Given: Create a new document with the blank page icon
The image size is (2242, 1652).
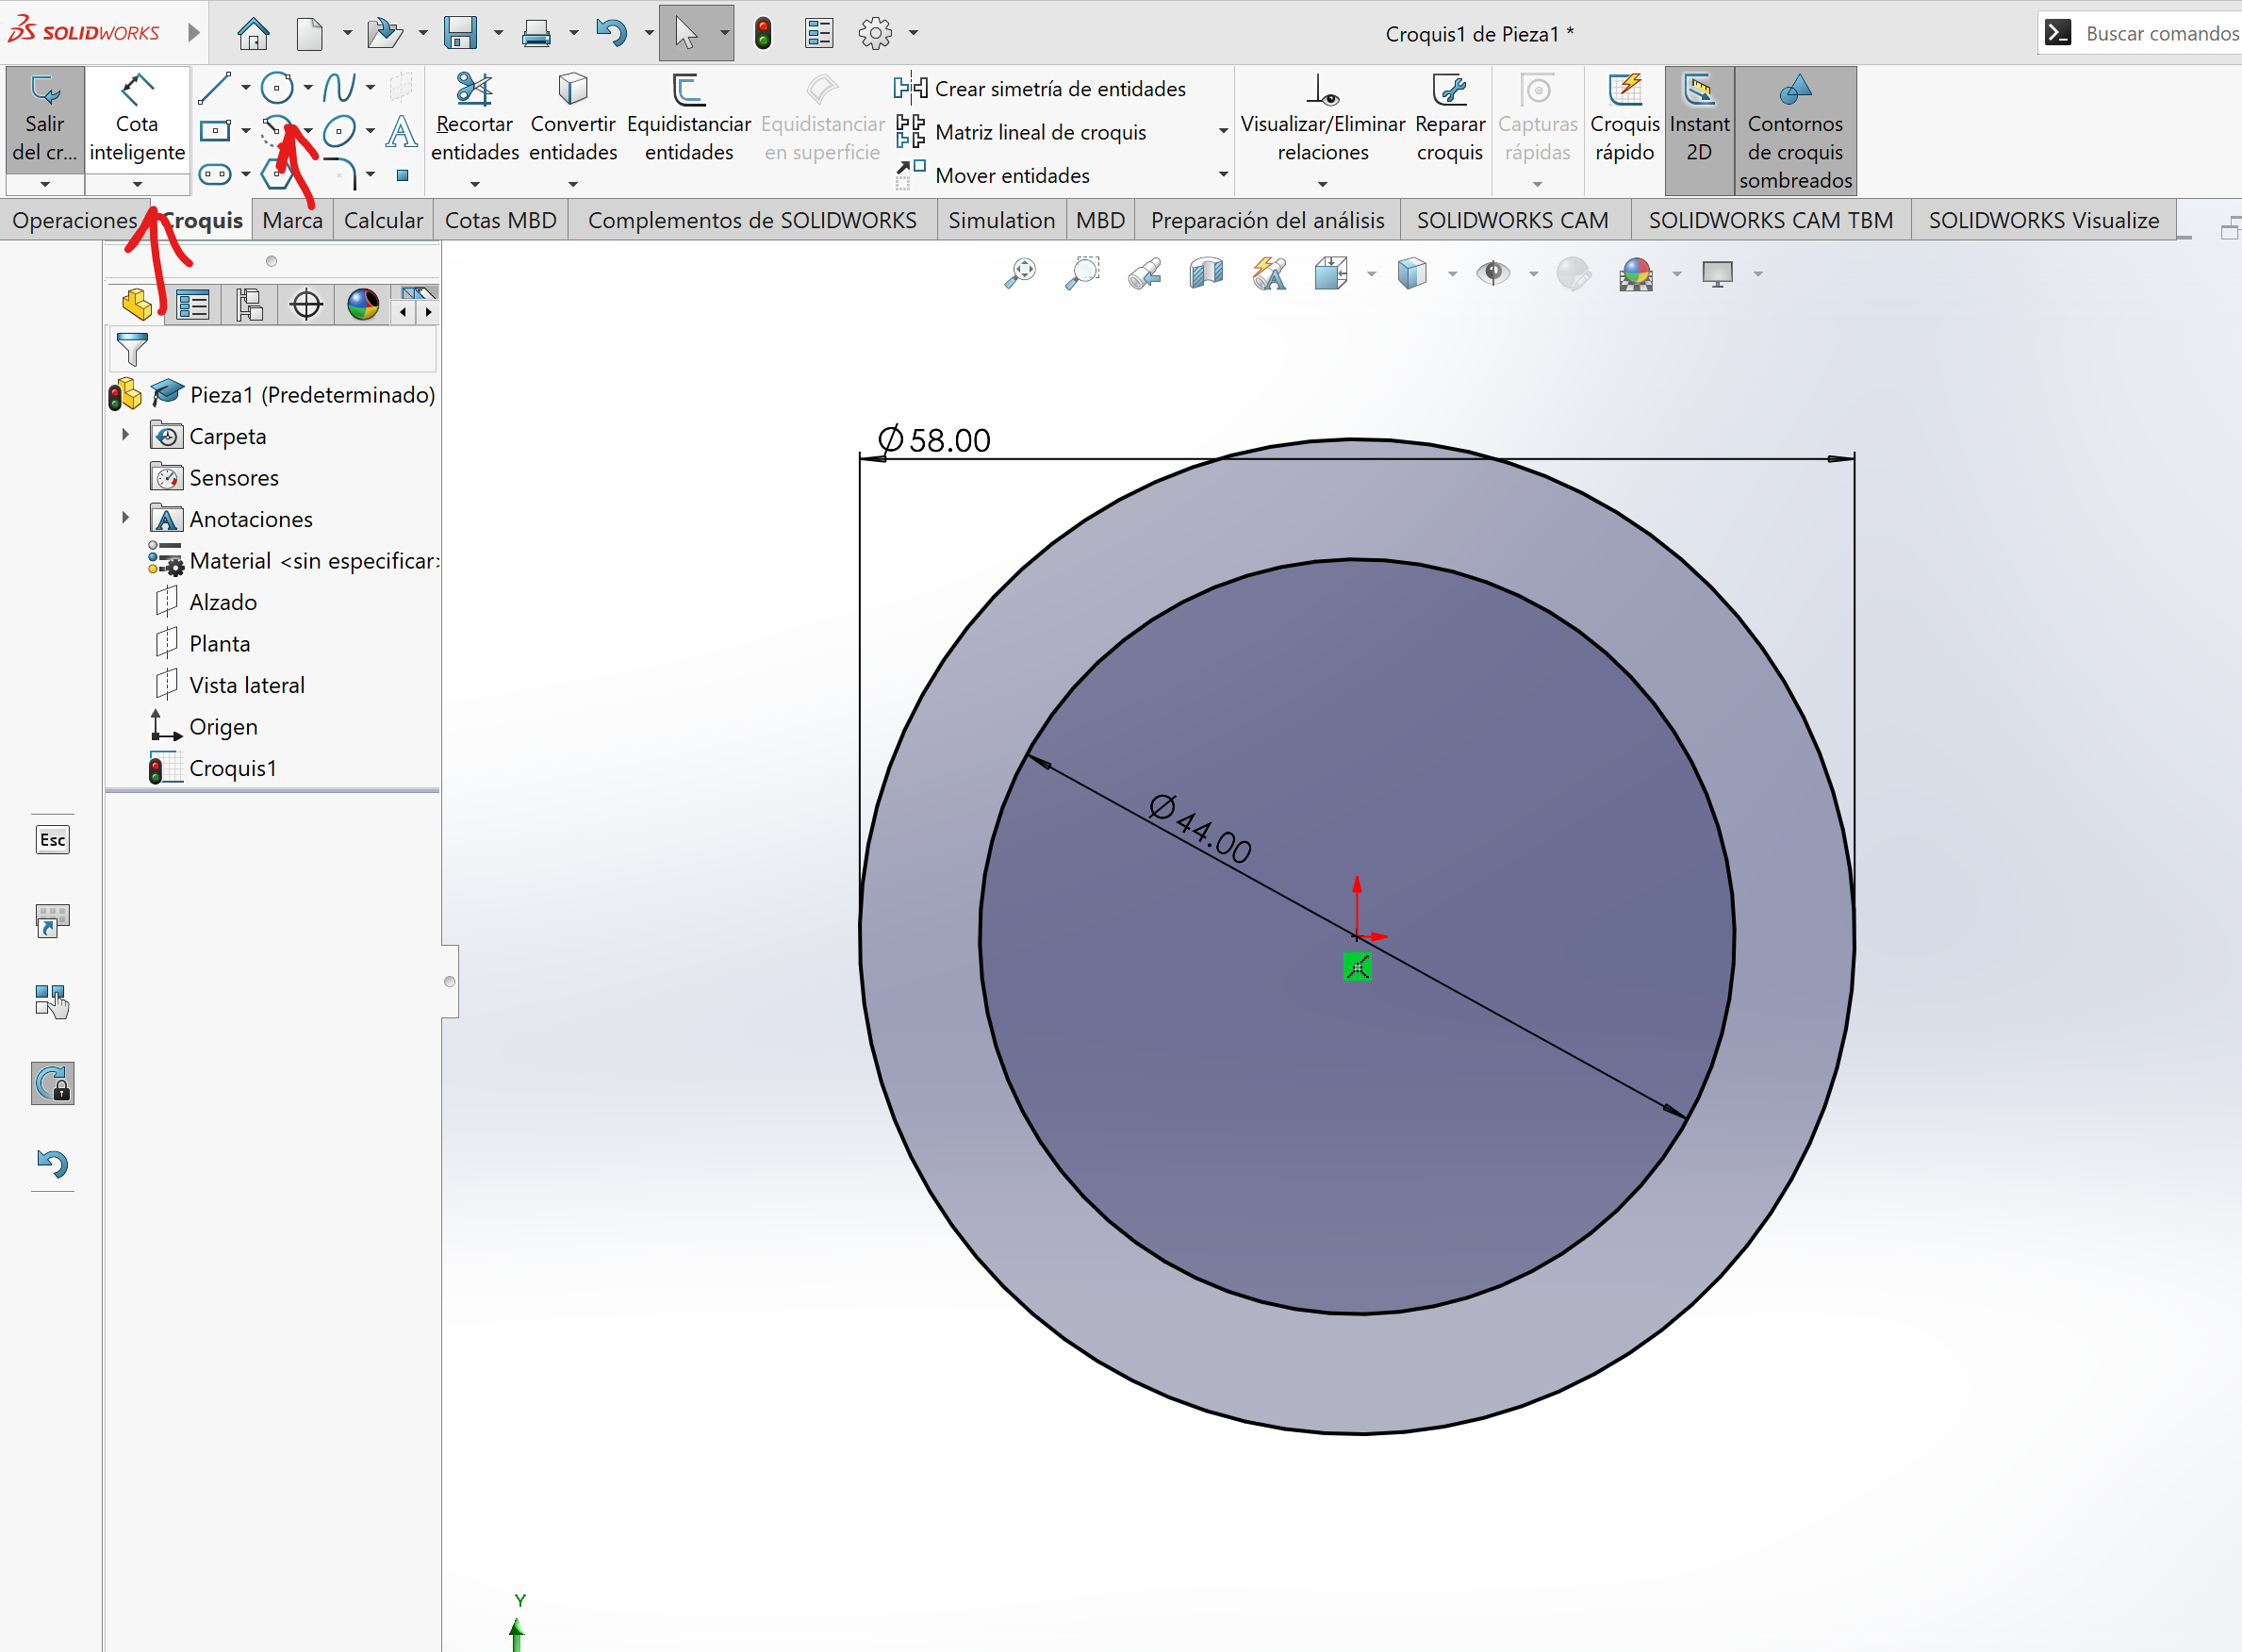Looking at the screenshot, I should [x=310, y=33].
